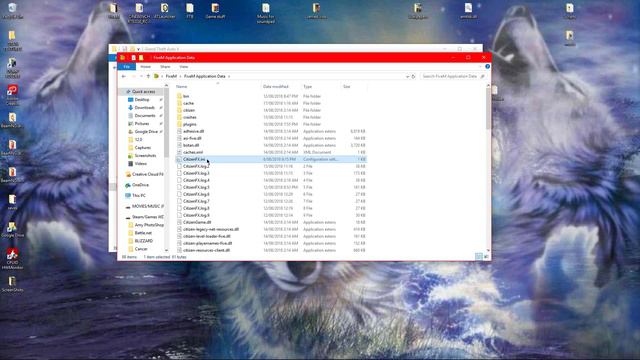Viewport: 640px width, 360px height.
Task: Open Battle.net folder in navigation pane
Action: (143, 233)
